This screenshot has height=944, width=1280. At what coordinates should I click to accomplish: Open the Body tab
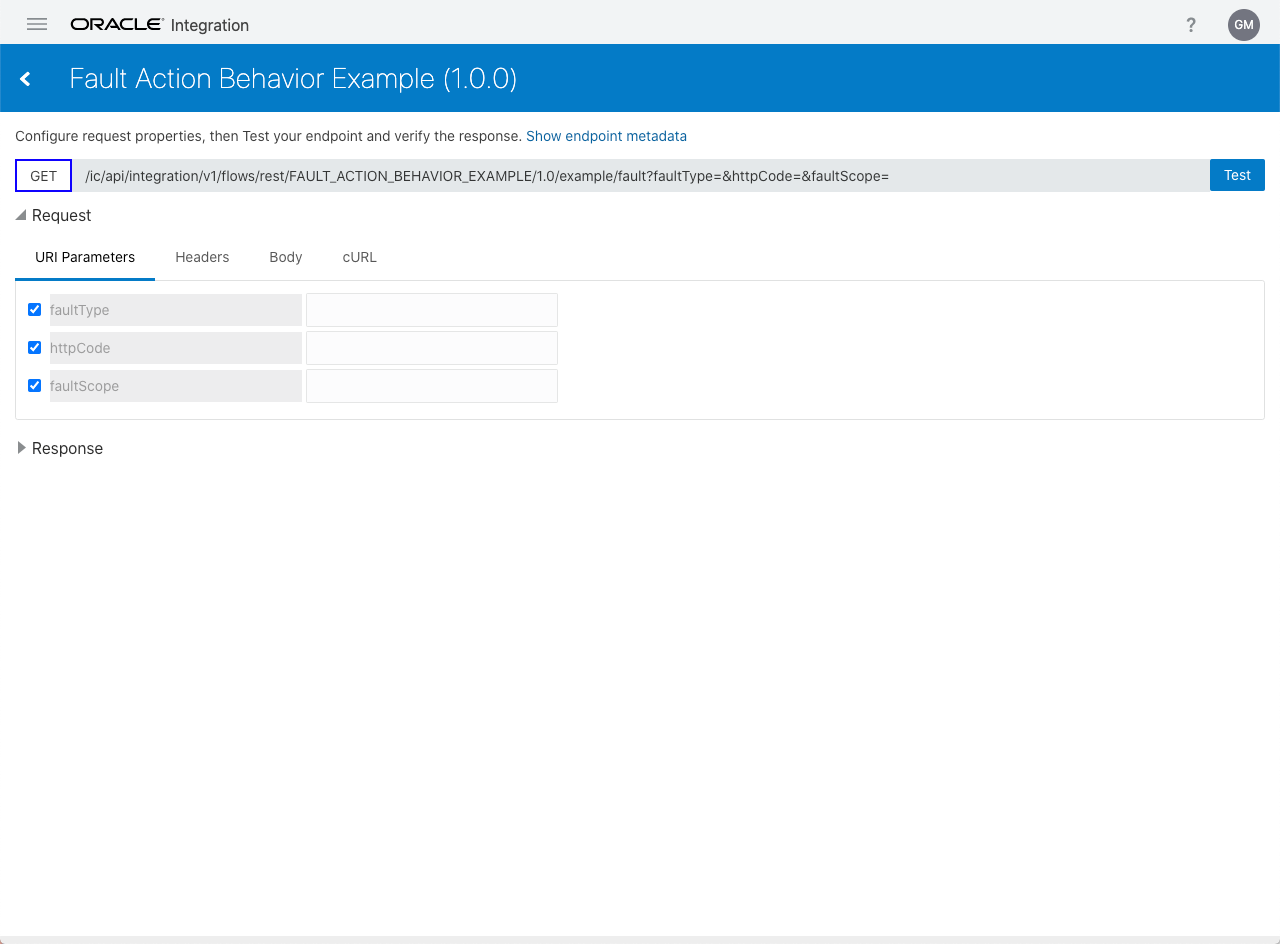(x=285, y=257)
